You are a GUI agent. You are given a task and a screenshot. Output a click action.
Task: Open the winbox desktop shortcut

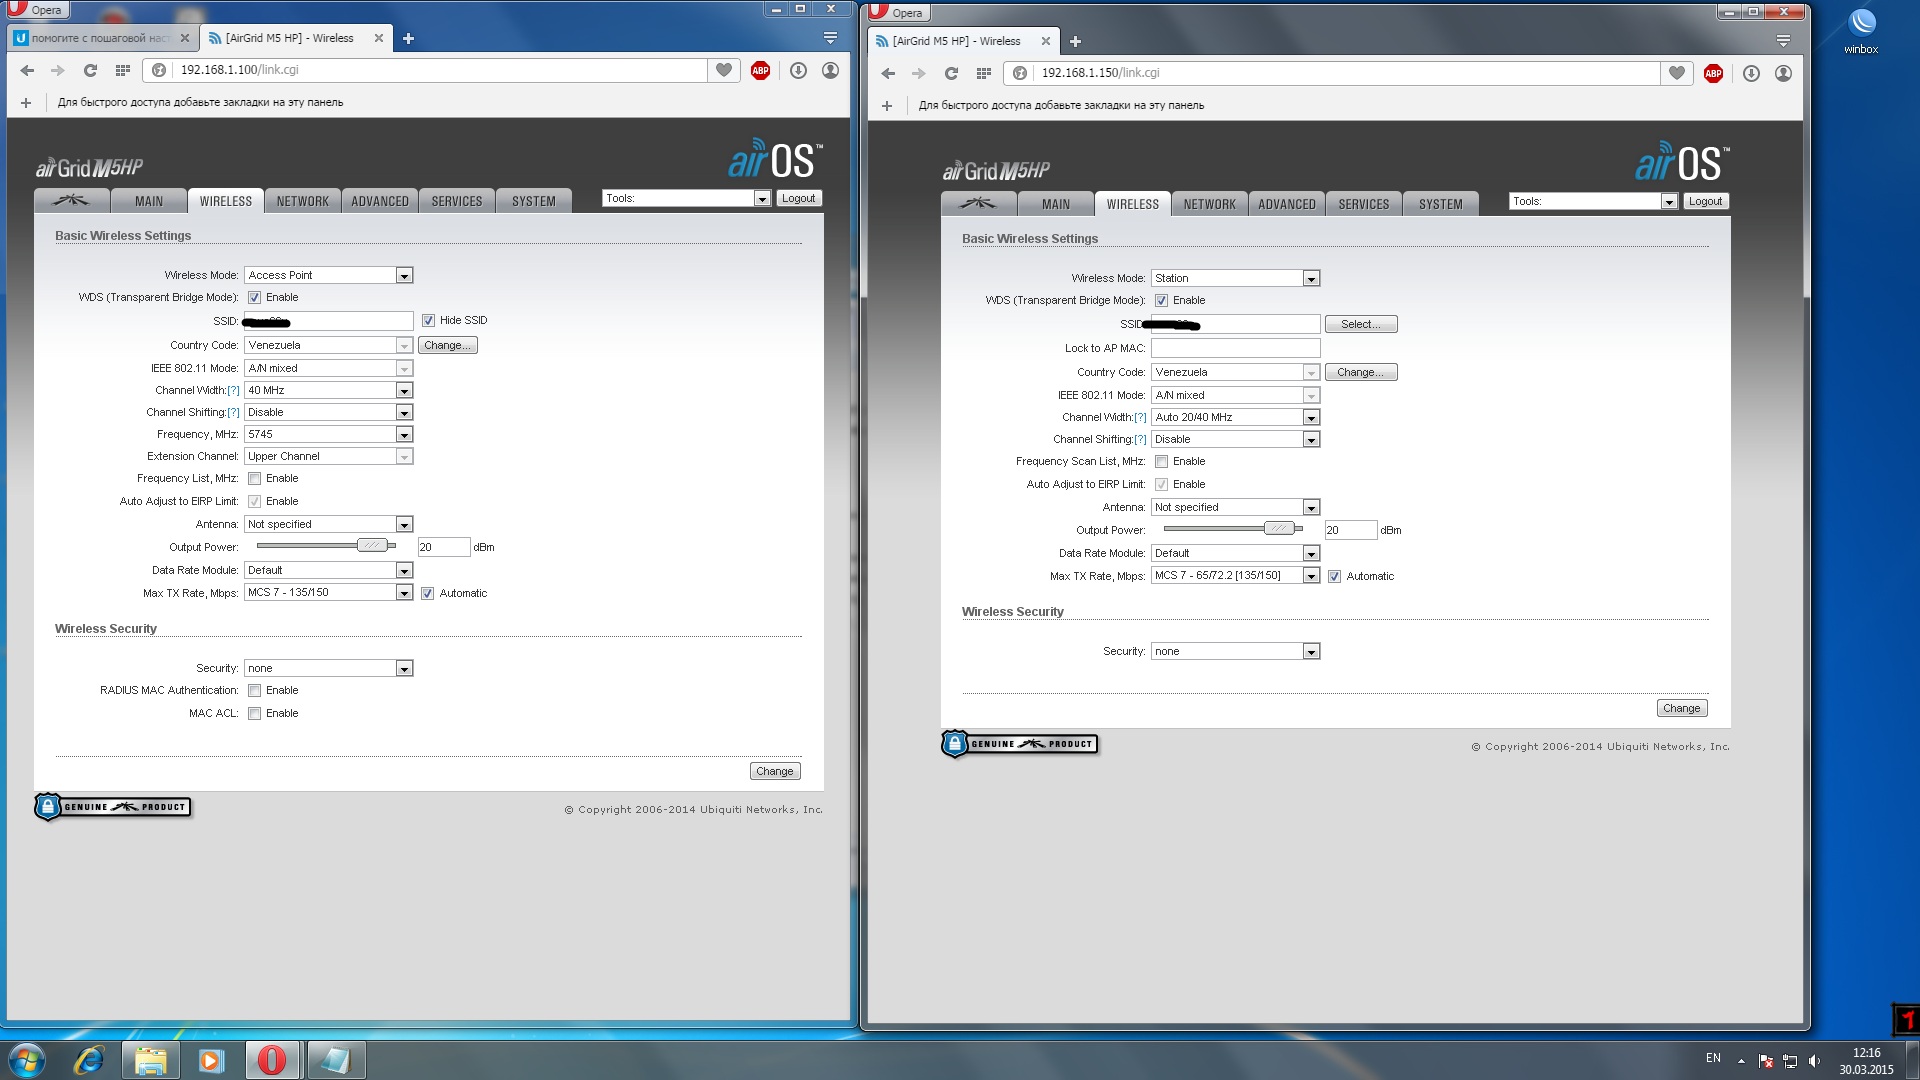pyautogui.click(x=1861, y=31)
